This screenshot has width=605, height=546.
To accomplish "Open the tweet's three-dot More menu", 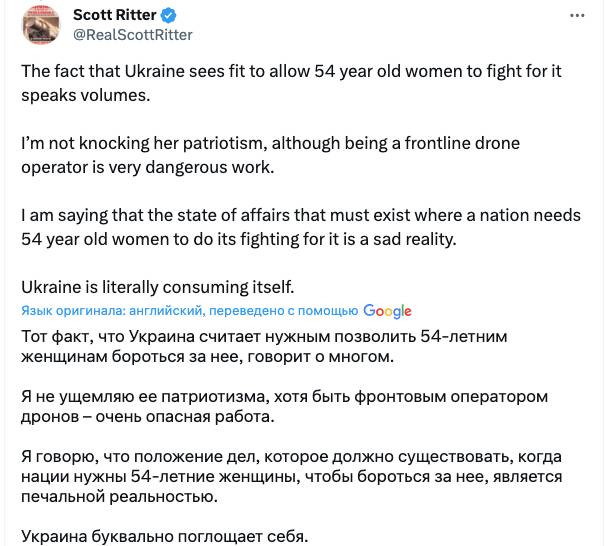I will click(x=577, y=16).
